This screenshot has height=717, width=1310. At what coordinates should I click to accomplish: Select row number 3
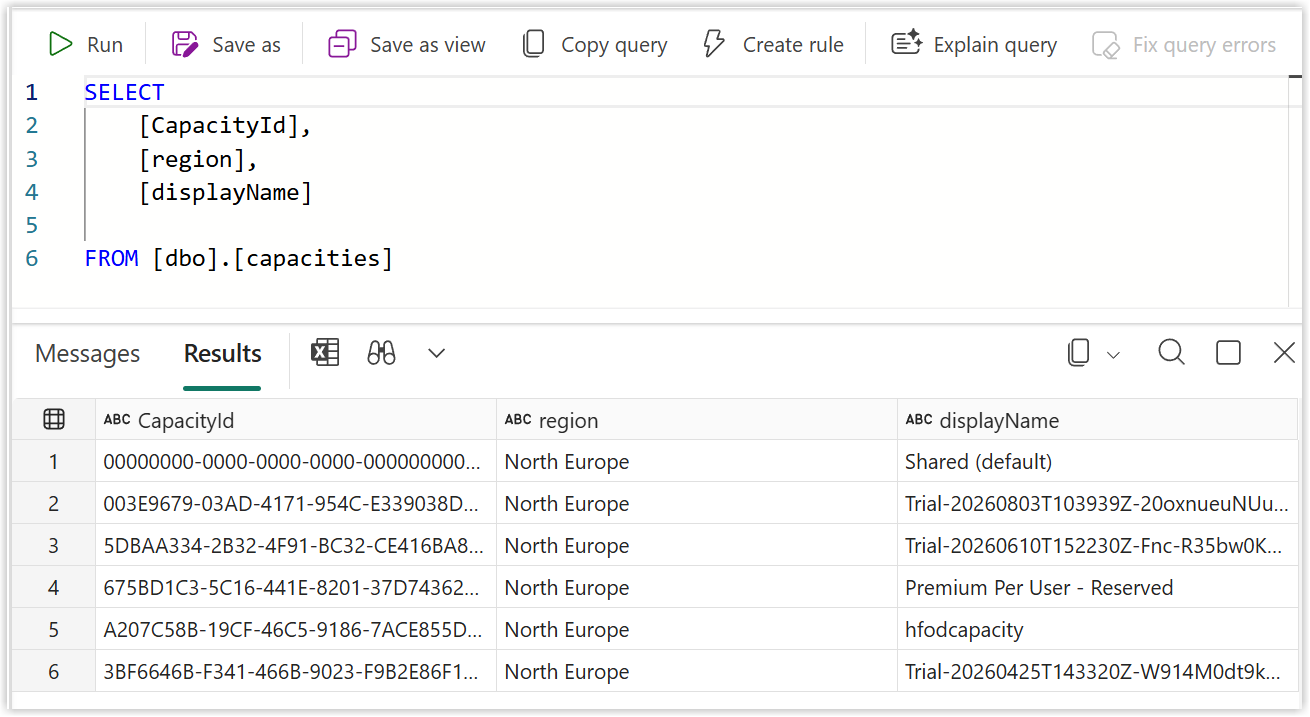[54, 546]
